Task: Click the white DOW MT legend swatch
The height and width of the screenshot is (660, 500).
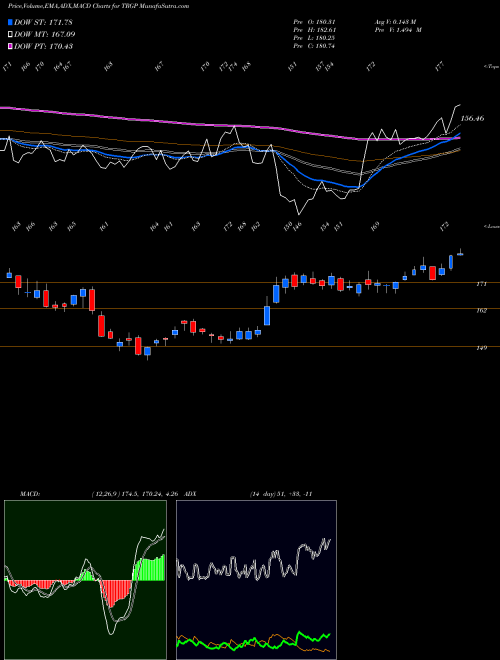Action: click(x=10, y=34)
